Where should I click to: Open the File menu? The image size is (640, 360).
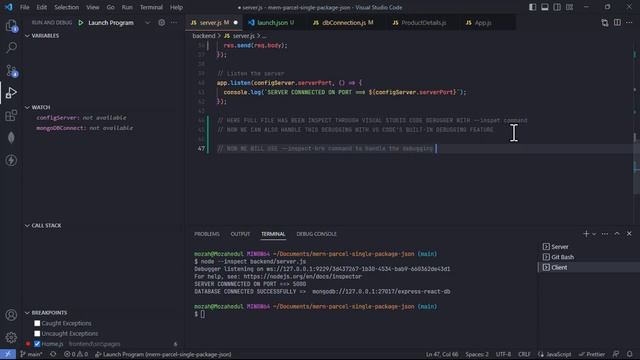pos(24,7)
